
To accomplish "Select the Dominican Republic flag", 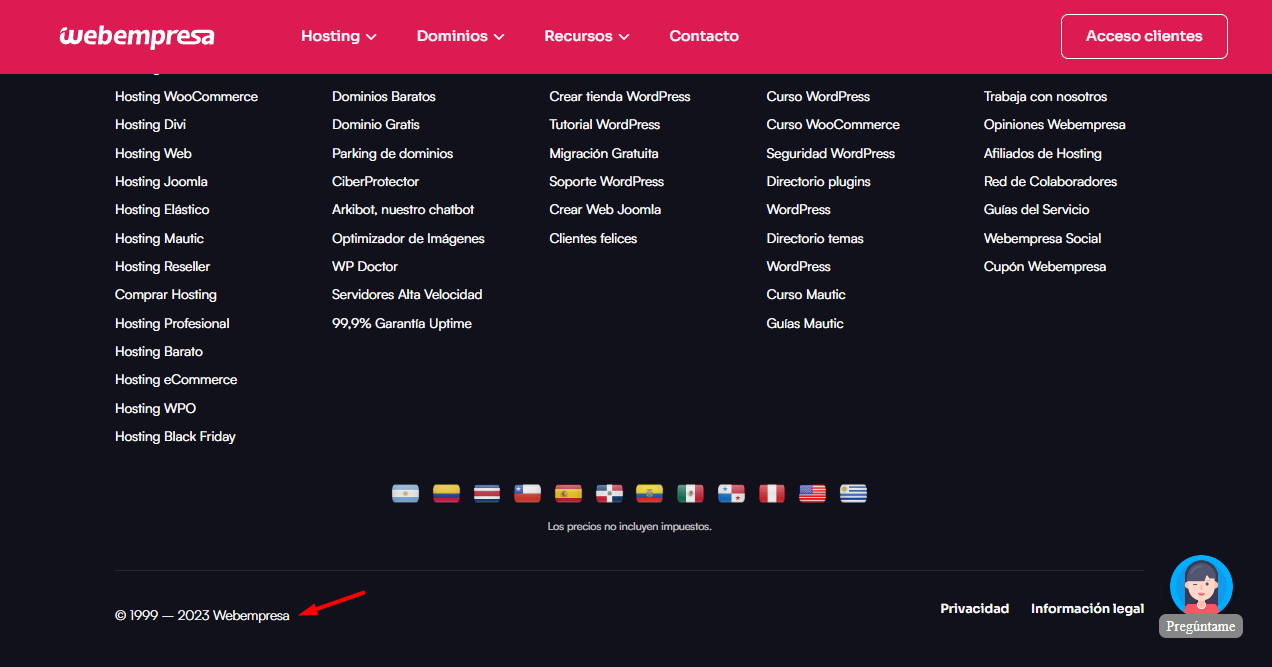I will pyautogui.click(x=609, y=493).
